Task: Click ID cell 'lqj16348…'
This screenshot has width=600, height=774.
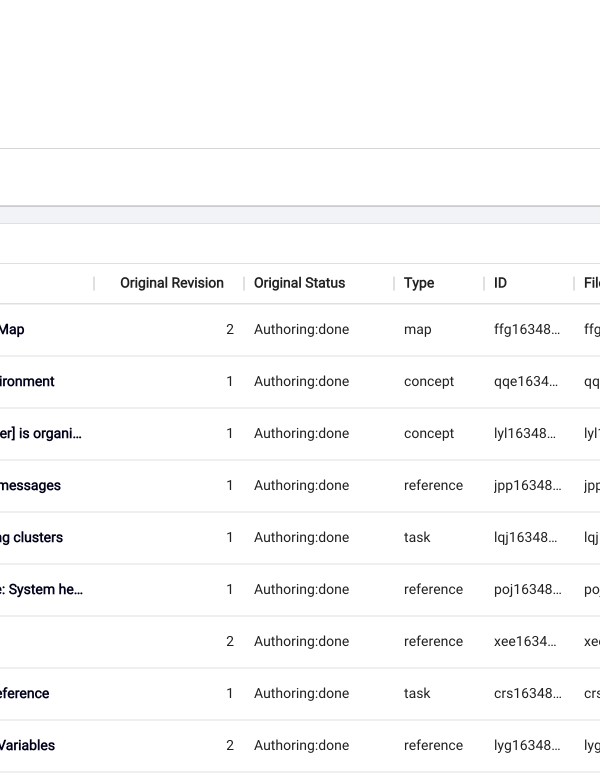Action: [x=525, y=538]
